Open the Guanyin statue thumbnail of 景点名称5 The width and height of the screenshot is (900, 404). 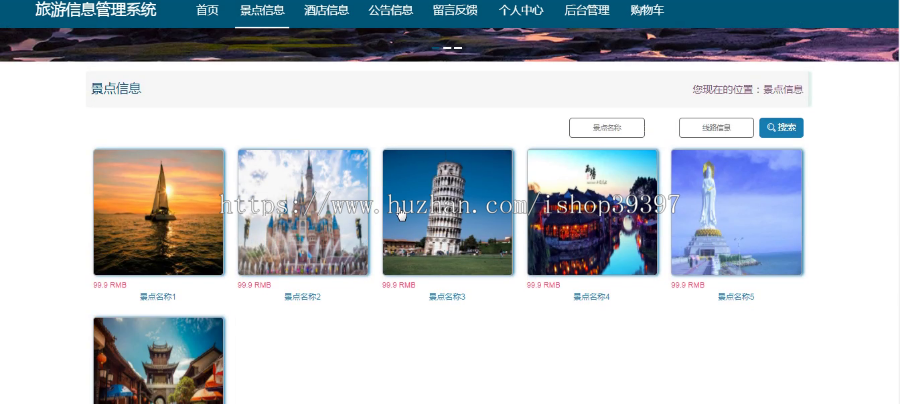737,212
